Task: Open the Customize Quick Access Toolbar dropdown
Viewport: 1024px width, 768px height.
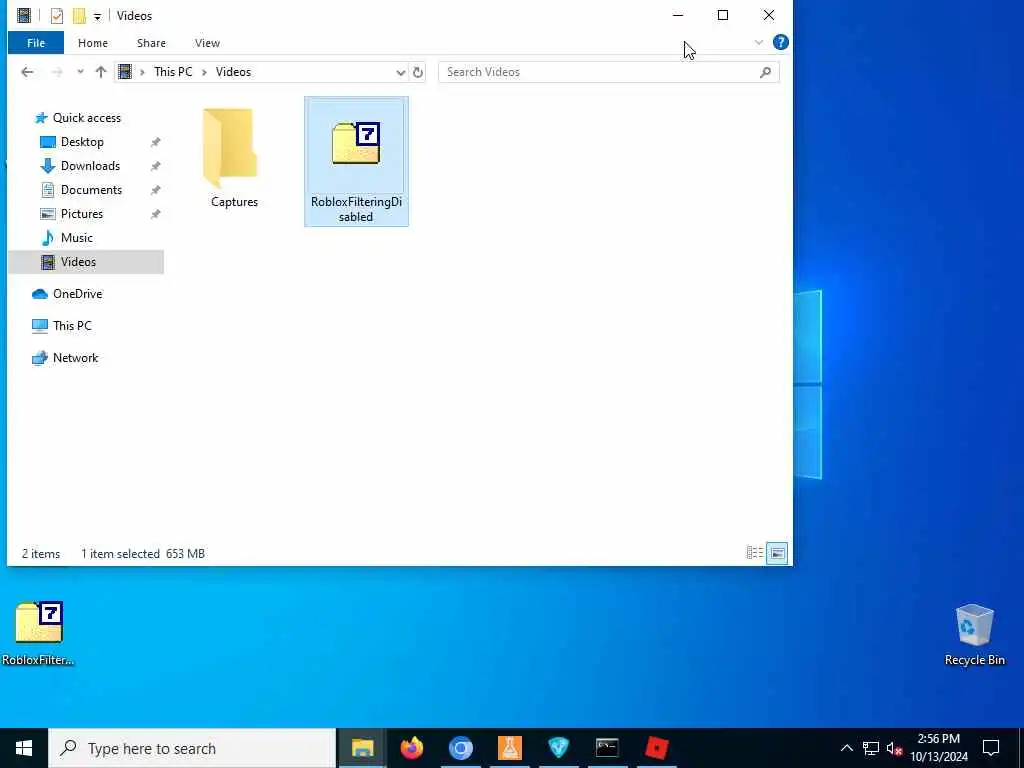Action: pyautogui.click(x=97, y=17)
